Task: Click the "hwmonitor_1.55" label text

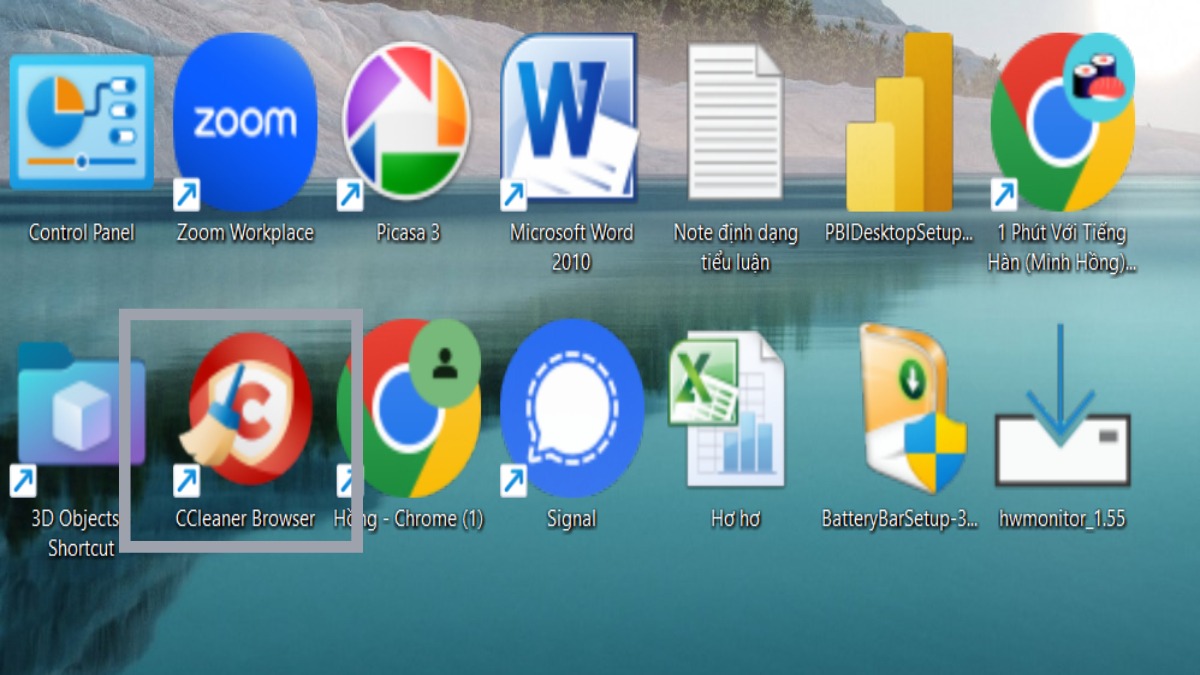Action: click(x=1062, y=518)
